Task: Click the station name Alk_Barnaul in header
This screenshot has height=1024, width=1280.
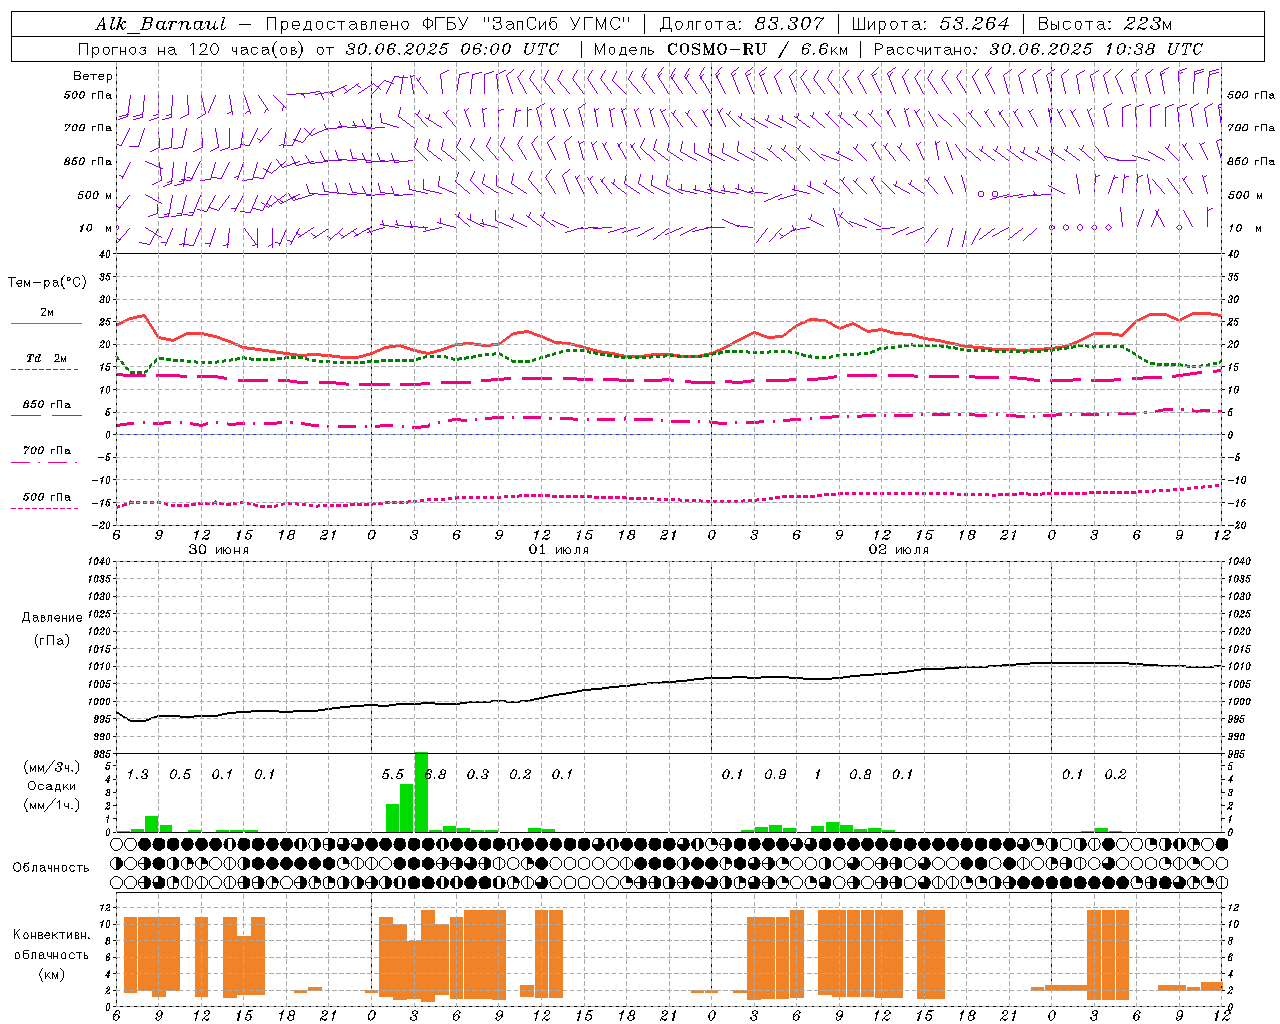Action: (161, 24)
